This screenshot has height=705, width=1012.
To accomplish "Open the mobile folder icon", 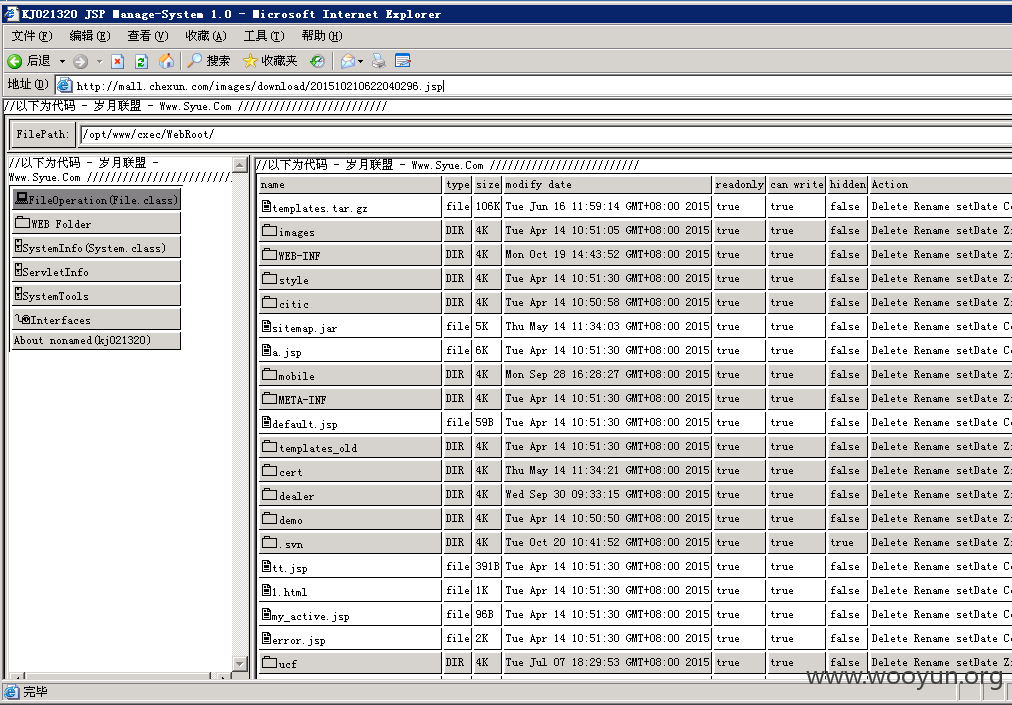I will tap(269, 374).
